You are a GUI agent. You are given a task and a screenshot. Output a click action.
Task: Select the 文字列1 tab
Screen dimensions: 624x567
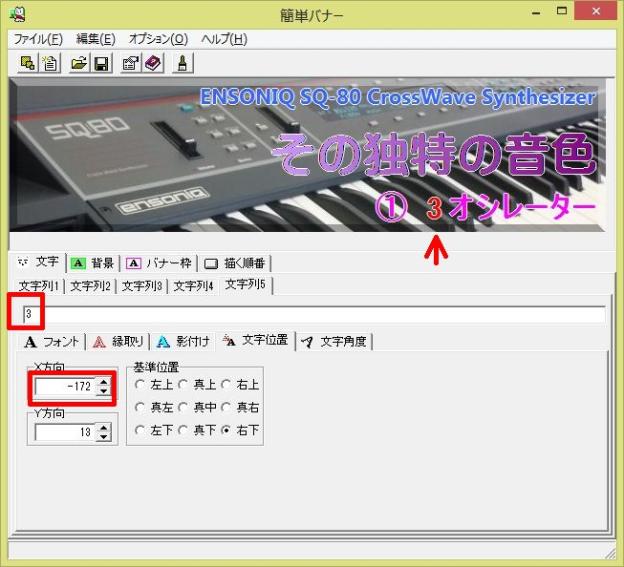click(x=39, y=286)
